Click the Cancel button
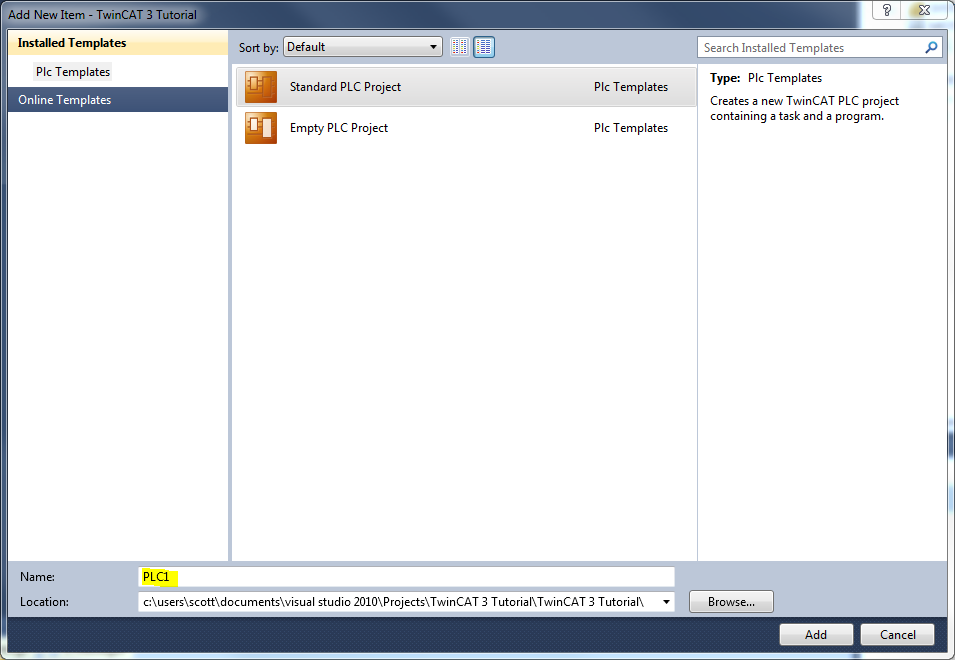Screen dimensions: 955x660 pyautogui.click(x=897, y=634)
